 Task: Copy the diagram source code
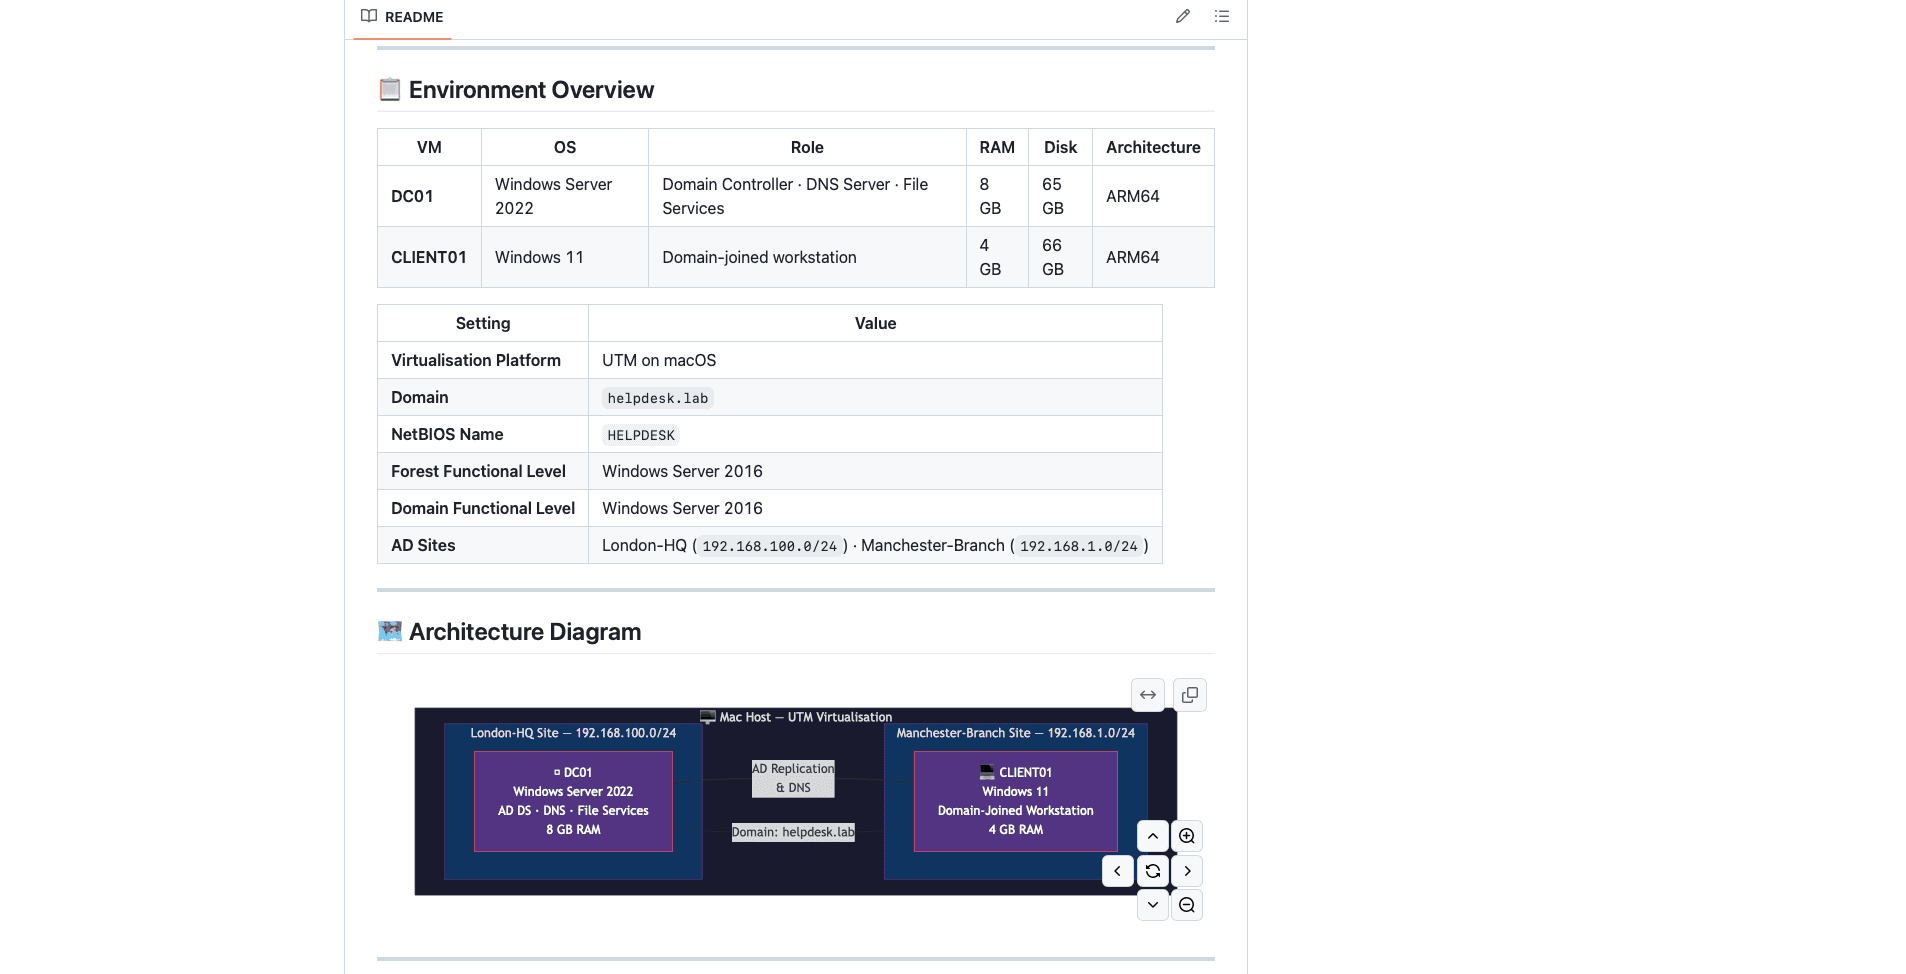pos(1189,695)
